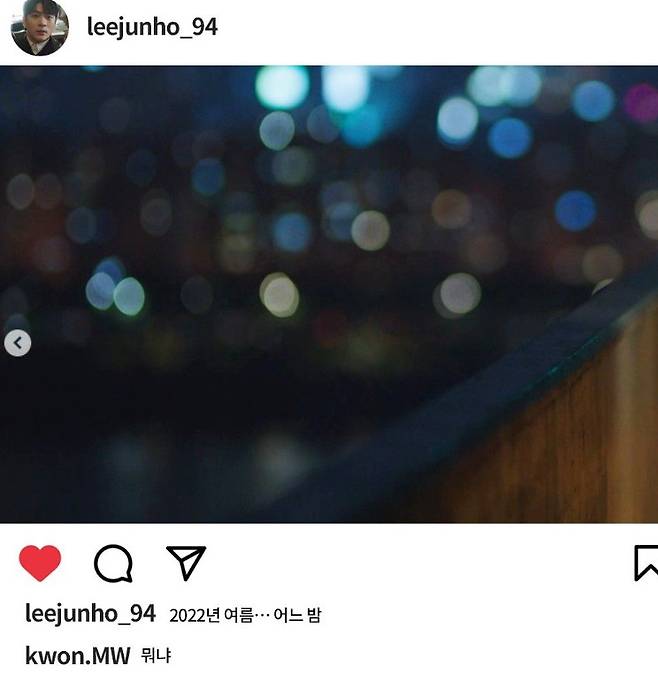Click leejunho_94 username beside the caption
Image resolution: width=658 pixels, height=689 pixels.
90,613
